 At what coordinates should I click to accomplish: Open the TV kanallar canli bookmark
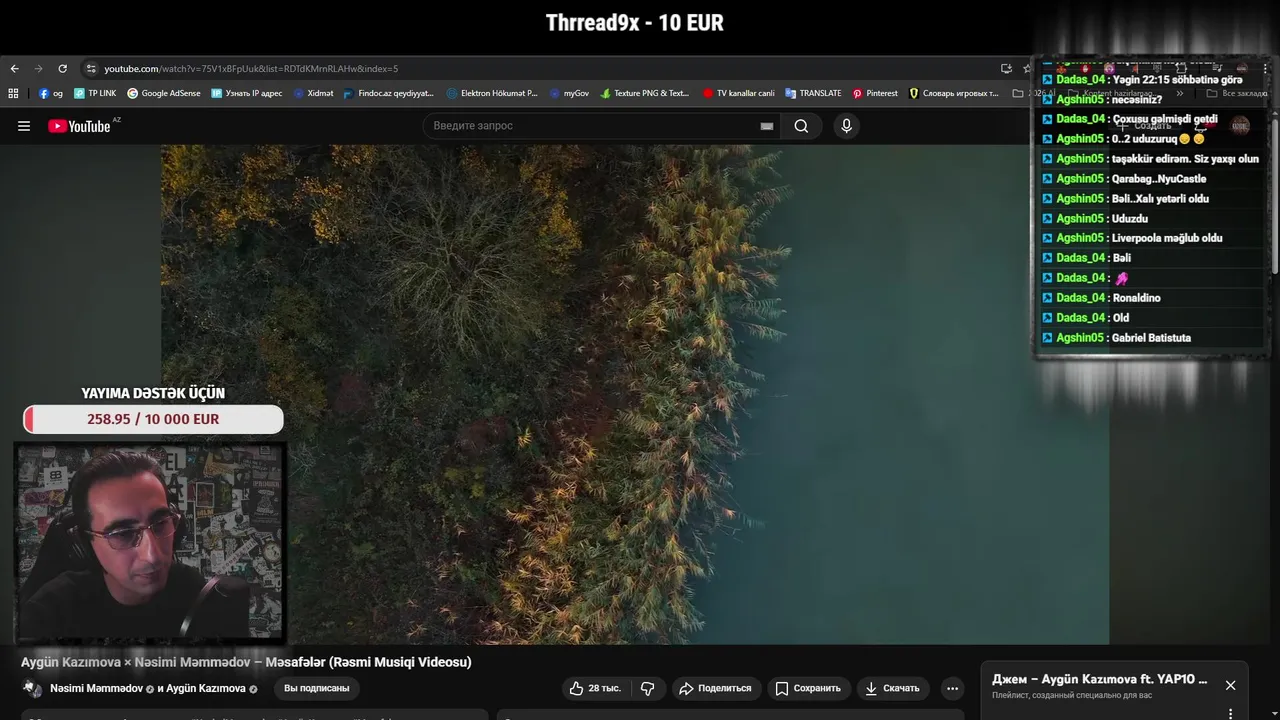click(x=738, y=93)
